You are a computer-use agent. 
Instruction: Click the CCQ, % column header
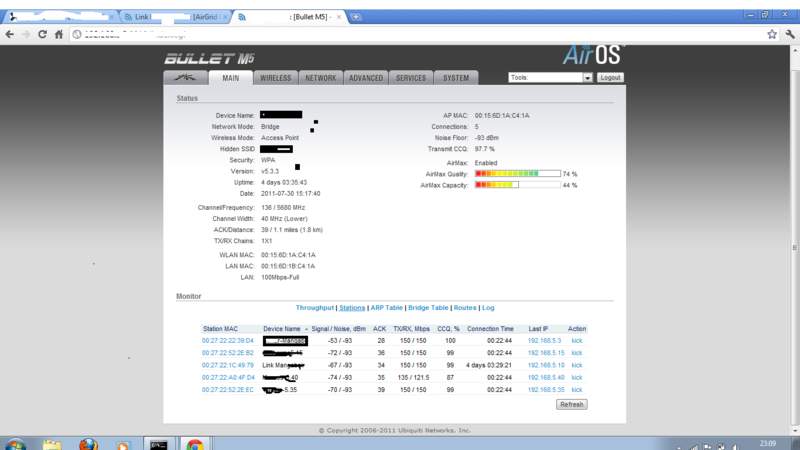448,329
